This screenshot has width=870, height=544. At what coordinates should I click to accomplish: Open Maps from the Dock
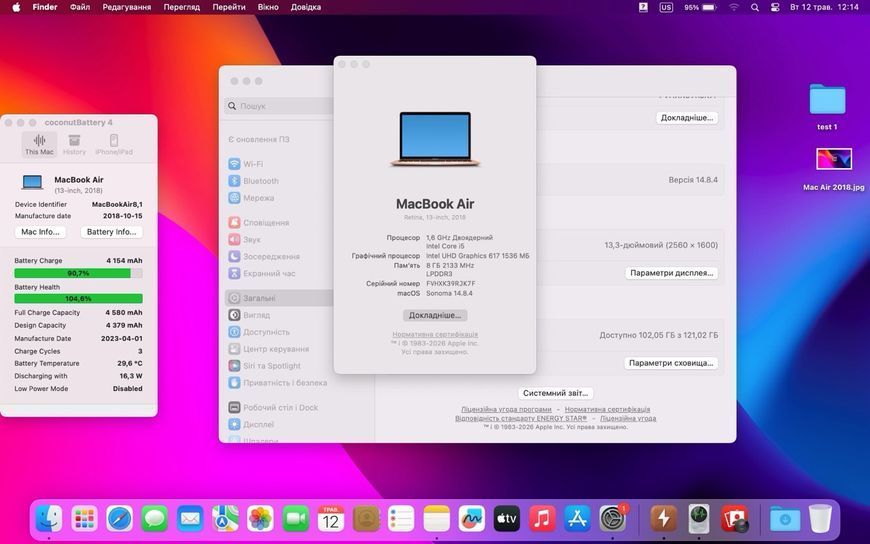click(x=225, y=520)
